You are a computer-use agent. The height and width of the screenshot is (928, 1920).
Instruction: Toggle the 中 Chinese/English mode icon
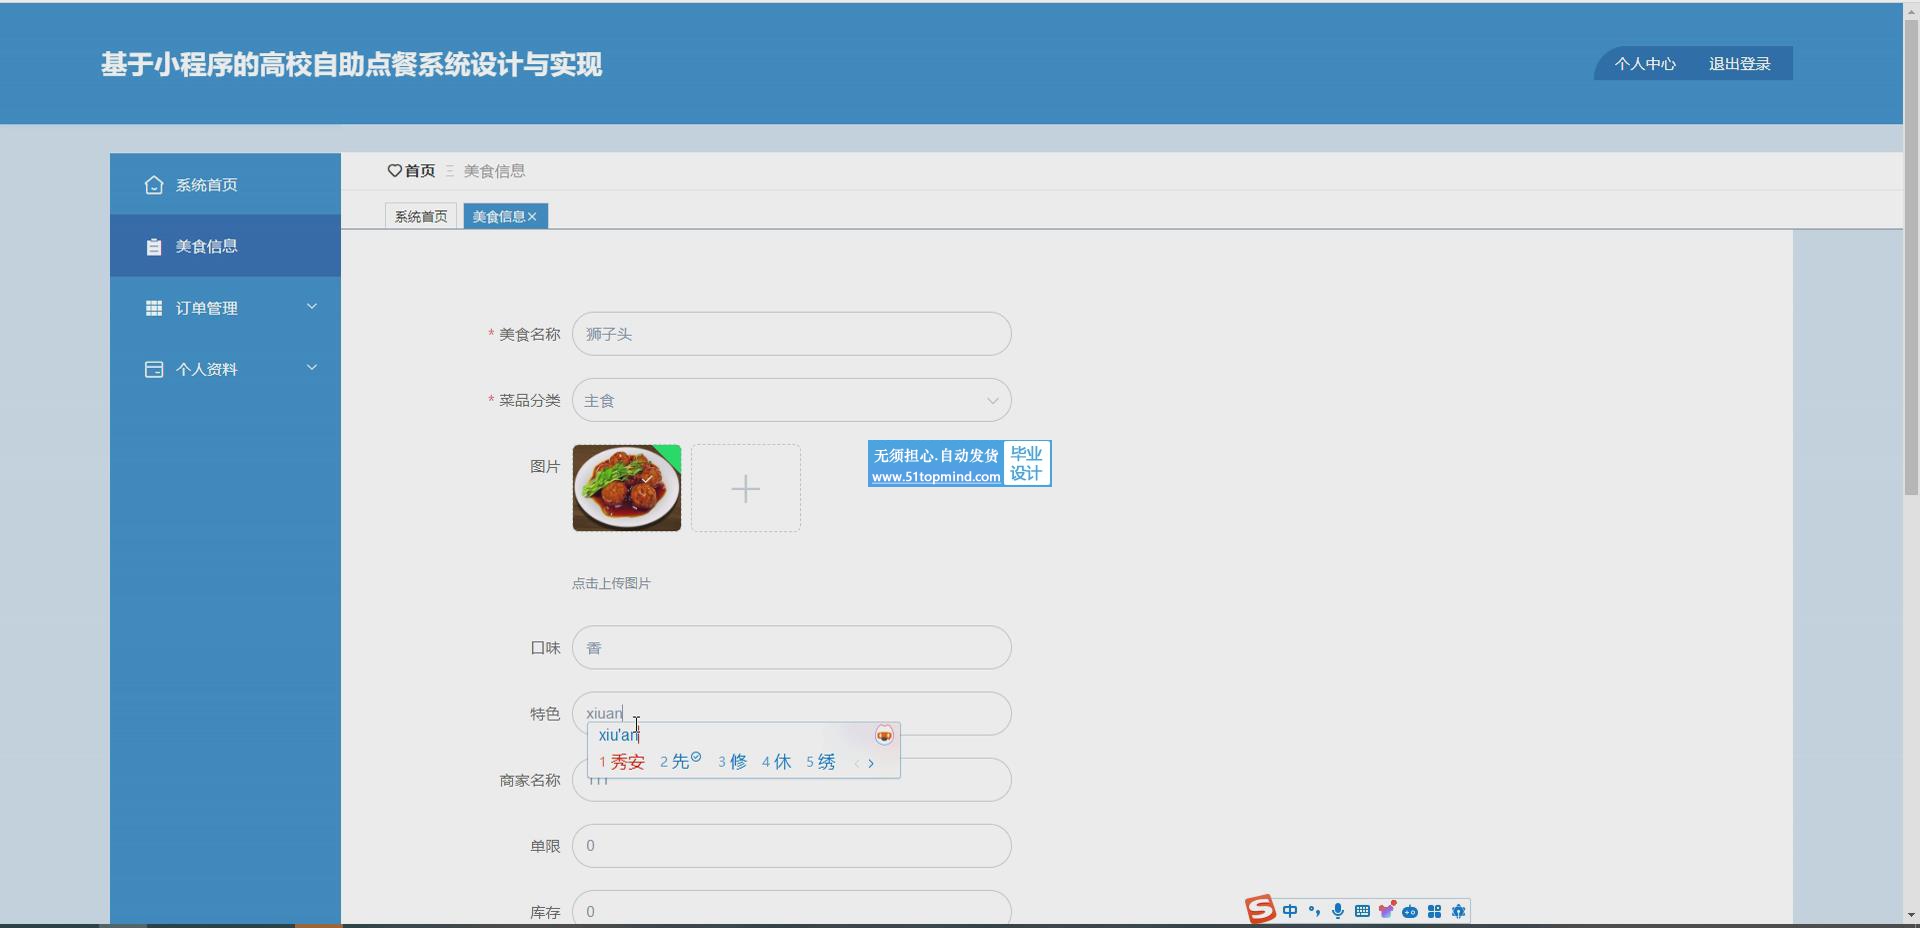pos(1290,911)
